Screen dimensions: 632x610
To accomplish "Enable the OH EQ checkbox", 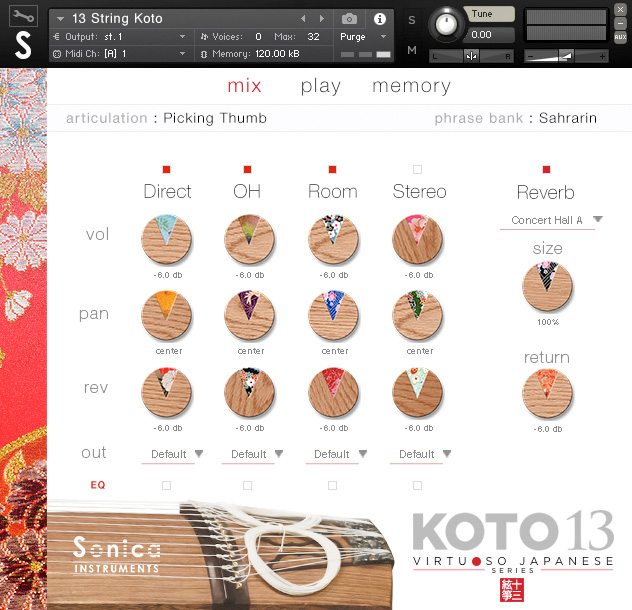I will tap(247, 485).
